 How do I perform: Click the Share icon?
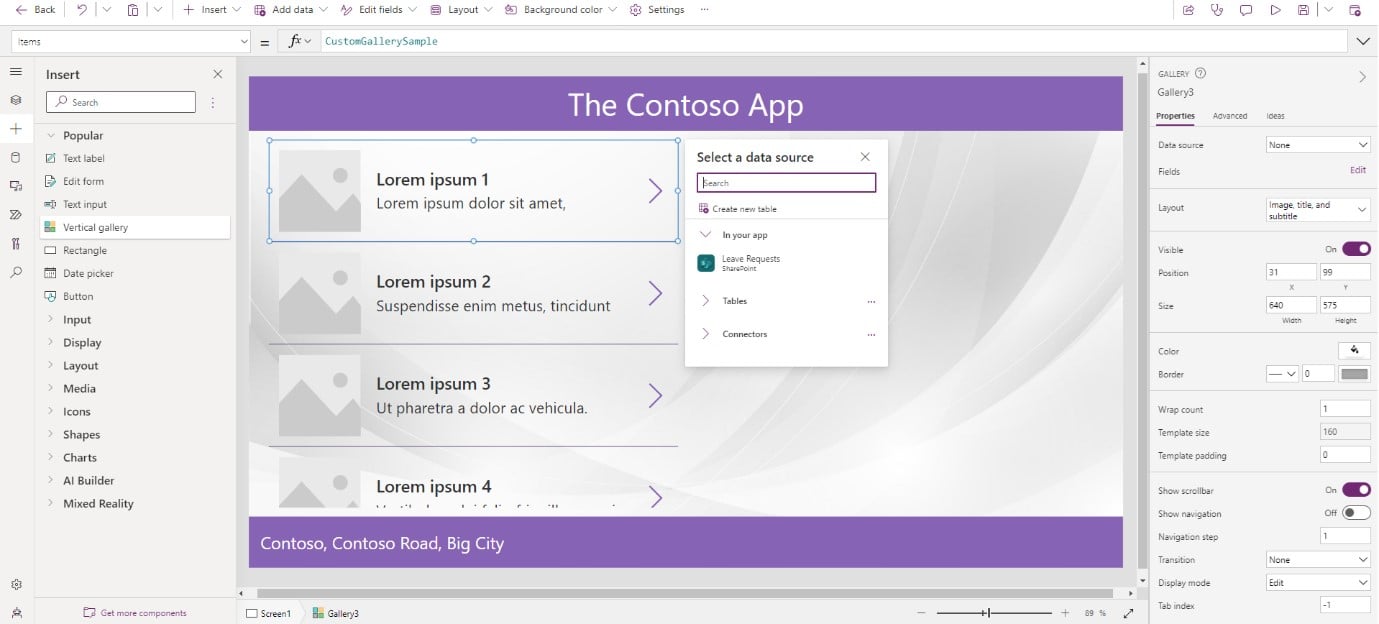[1188, 10]
